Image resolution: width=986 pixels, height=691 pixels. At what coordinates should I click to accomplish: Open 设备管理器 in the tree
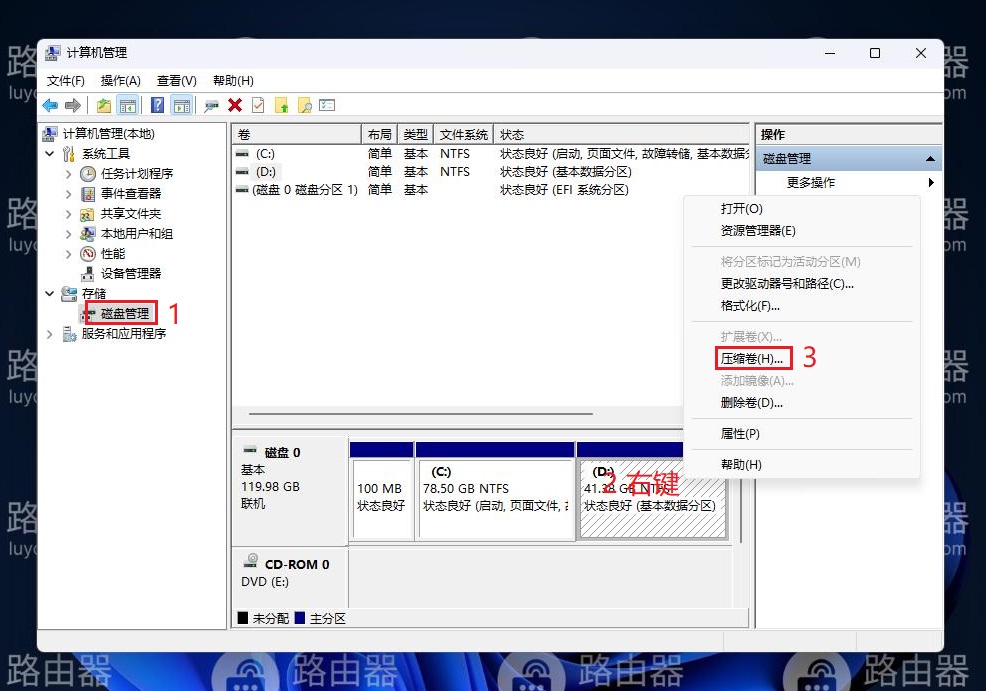tap(131, 274)
